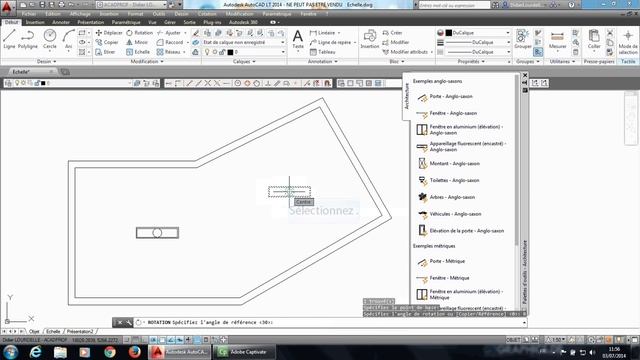Click the Ajuster trim tool

point(169,33)
